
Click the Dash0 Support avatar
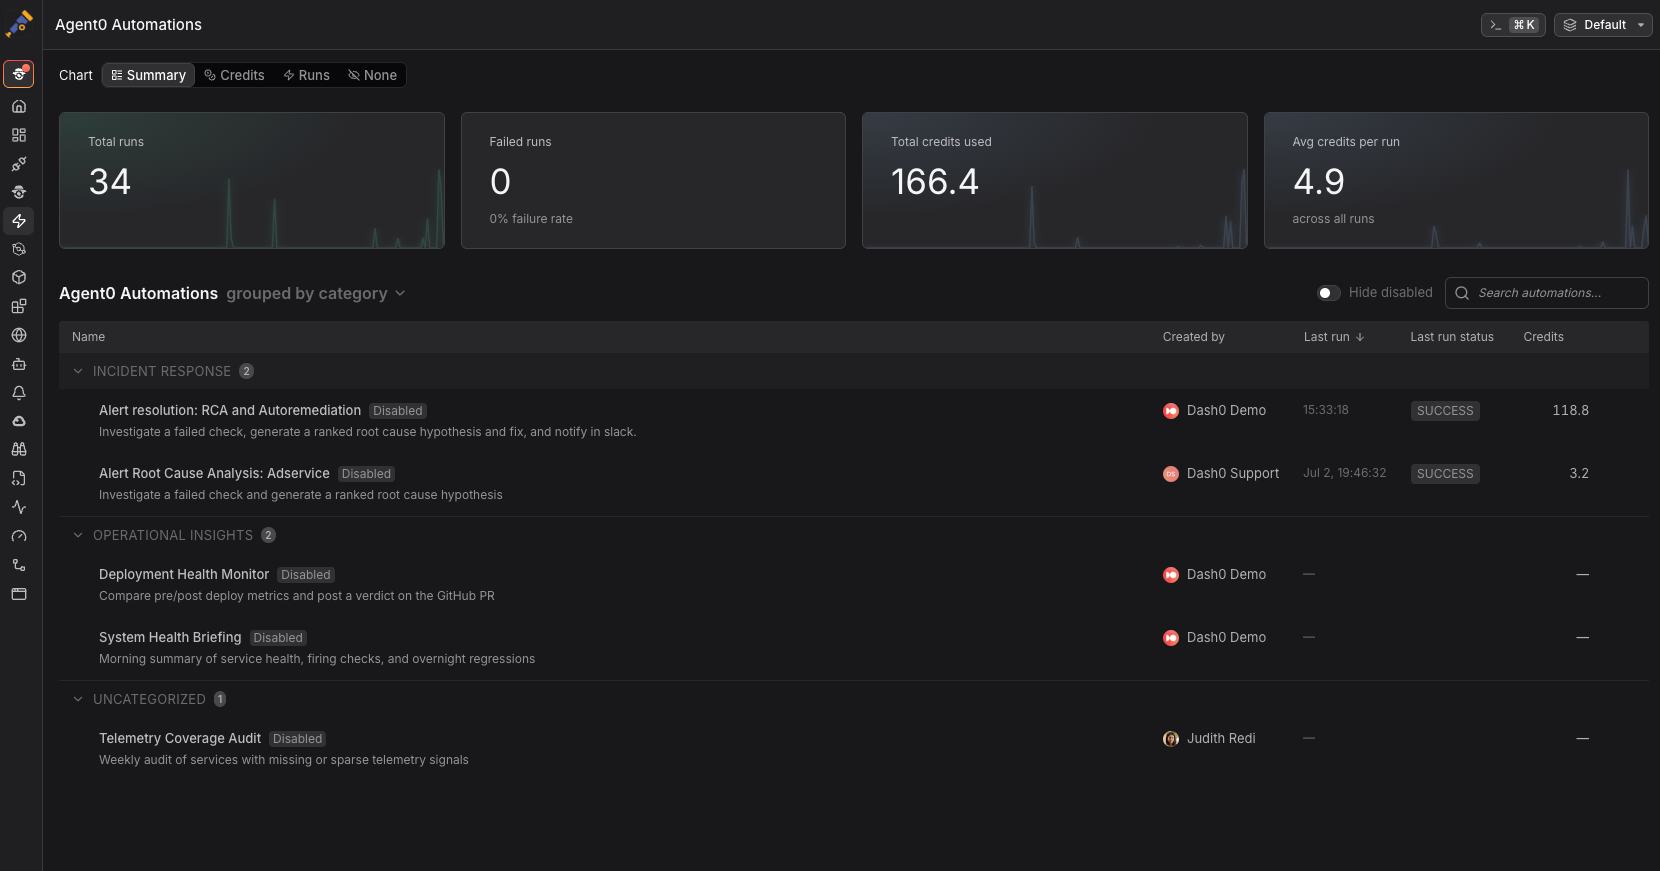pyautogui.click(x=1171, y=474)
